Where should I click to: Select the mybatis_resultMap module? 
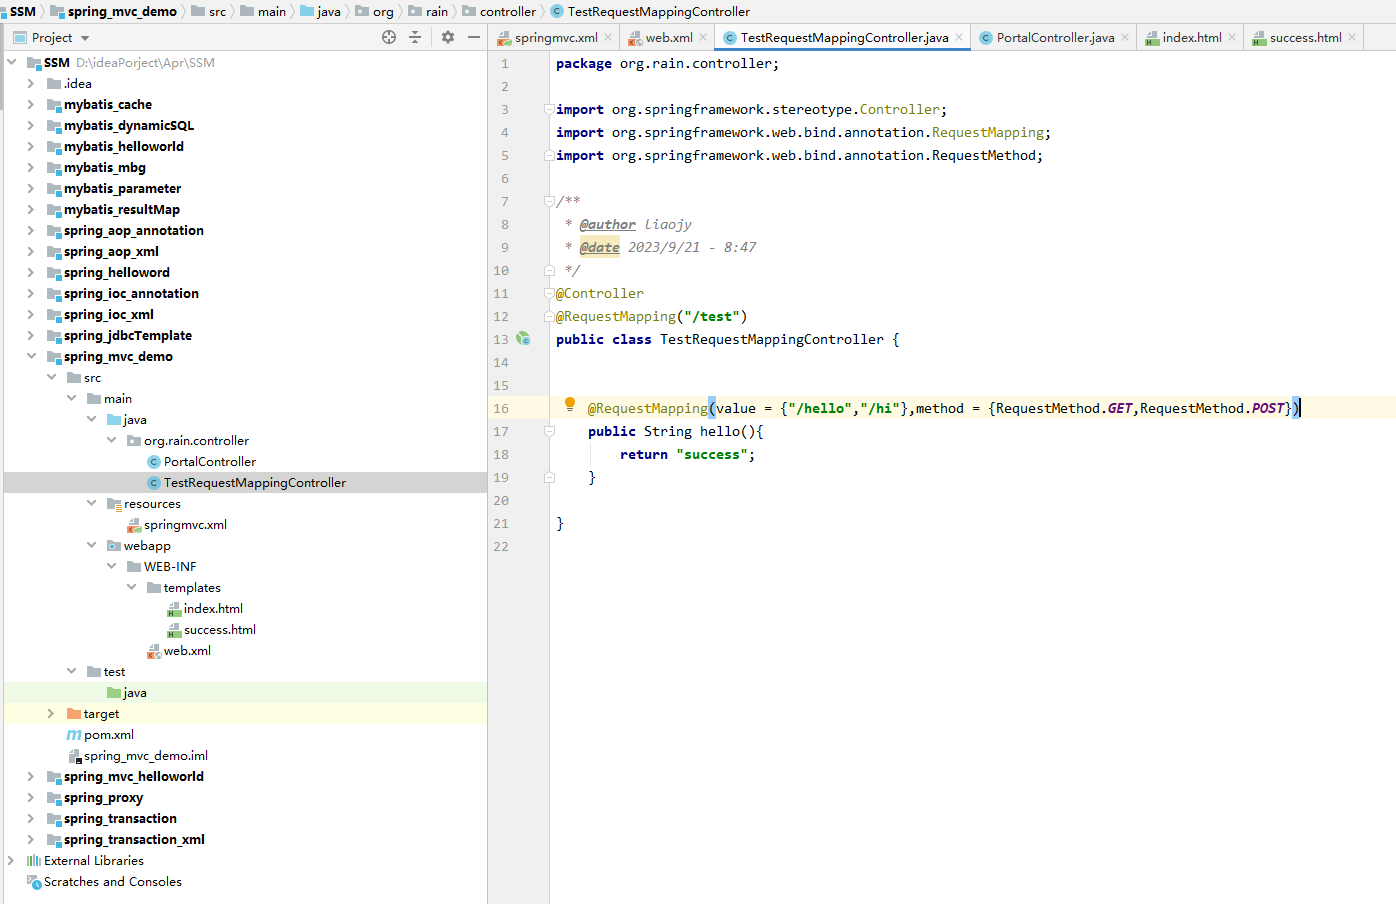click(x=121, y=210)
